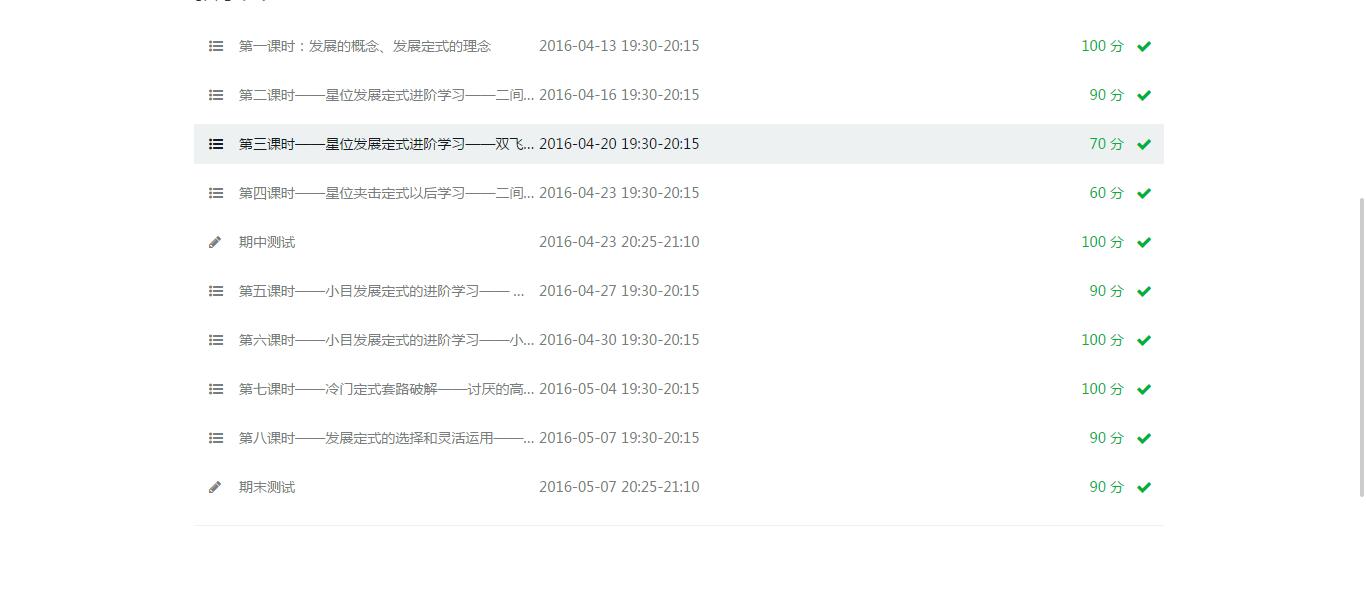Click the green checkmark on 期末测试 row

(1144, 487)
